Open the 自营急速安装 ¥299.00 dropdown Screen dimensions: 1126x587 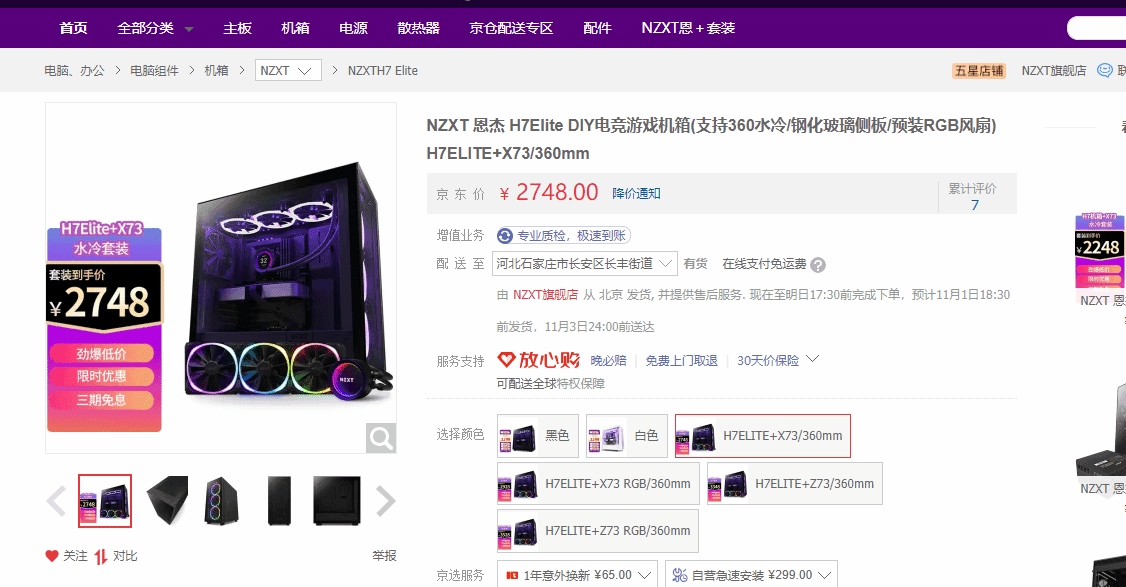click(751, 575)
